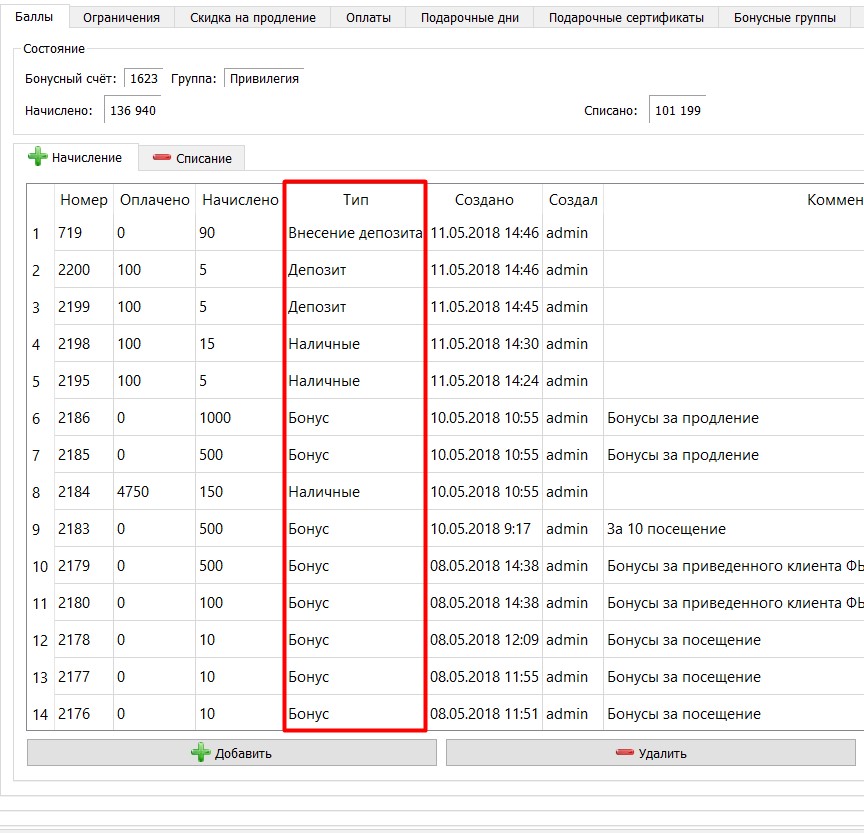Select the cell with number 2177
Viewport: 864px width, 833px height.
click(x=84, y=675)
